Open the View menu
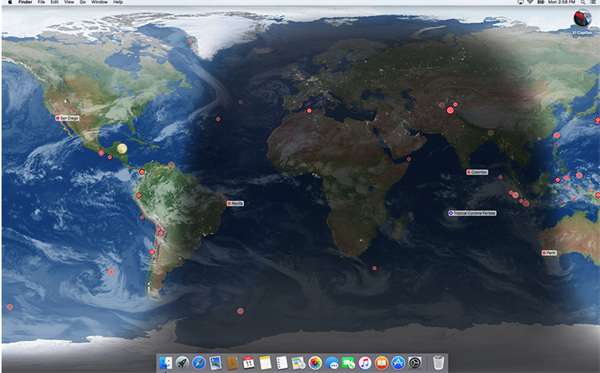 click(69, 2)
